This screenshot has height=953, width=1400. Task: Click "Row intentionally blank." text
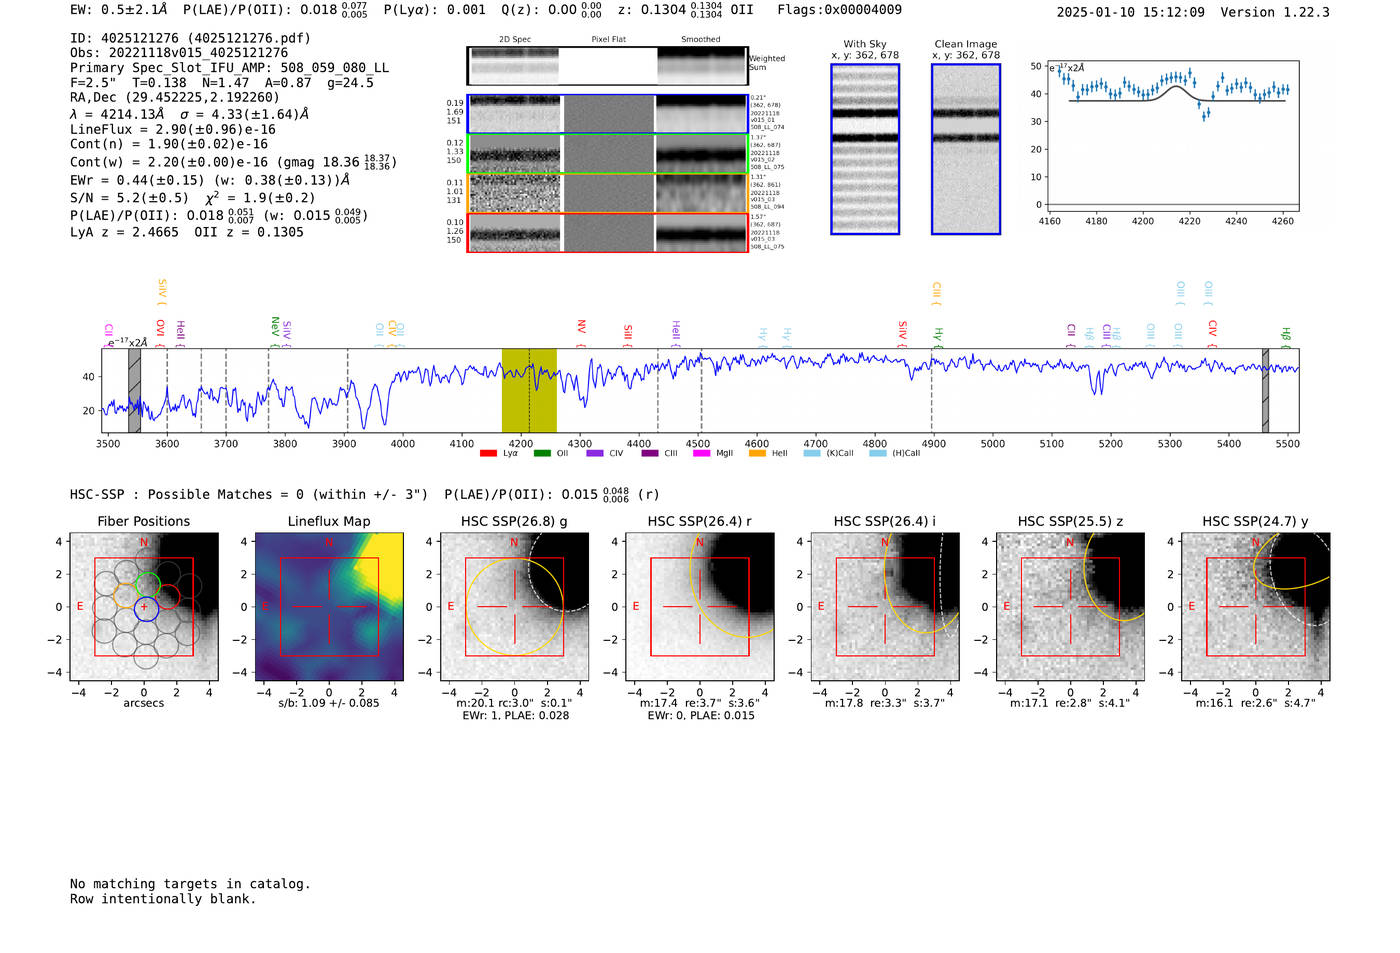tap(163, 899)
